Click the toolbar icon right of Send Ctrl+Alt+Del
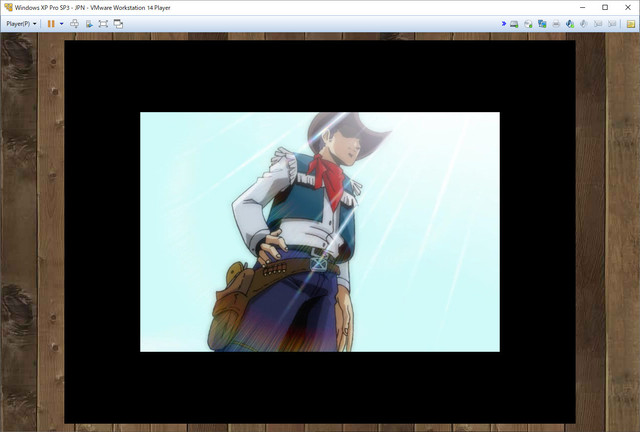Screen dimensions: 640x432 (x=89, y=24)
